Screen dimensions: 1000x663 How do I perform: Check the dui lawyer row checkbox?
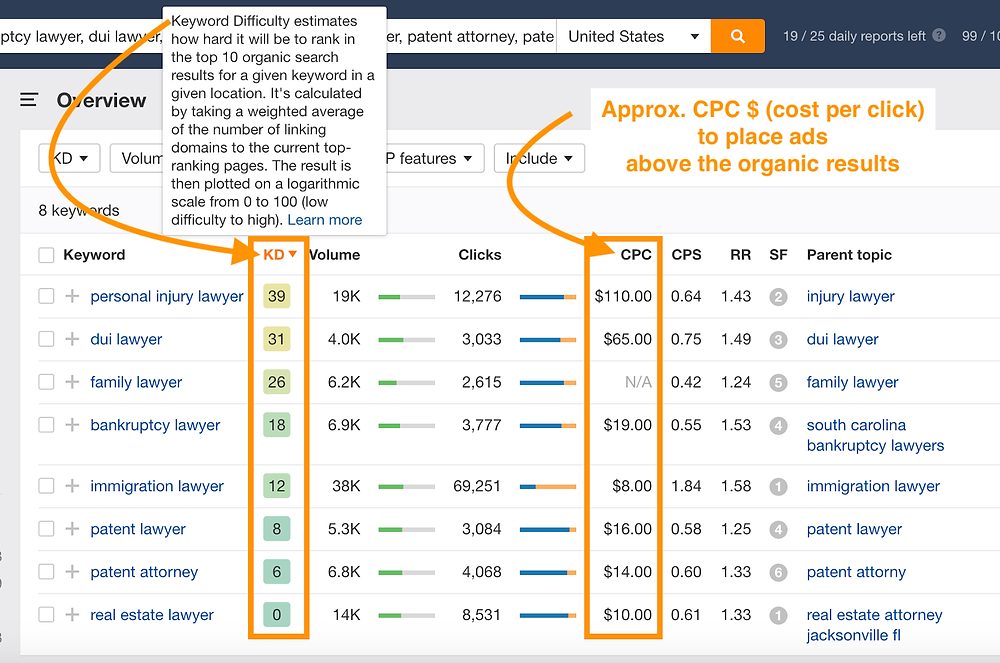(x=46, y=339)
